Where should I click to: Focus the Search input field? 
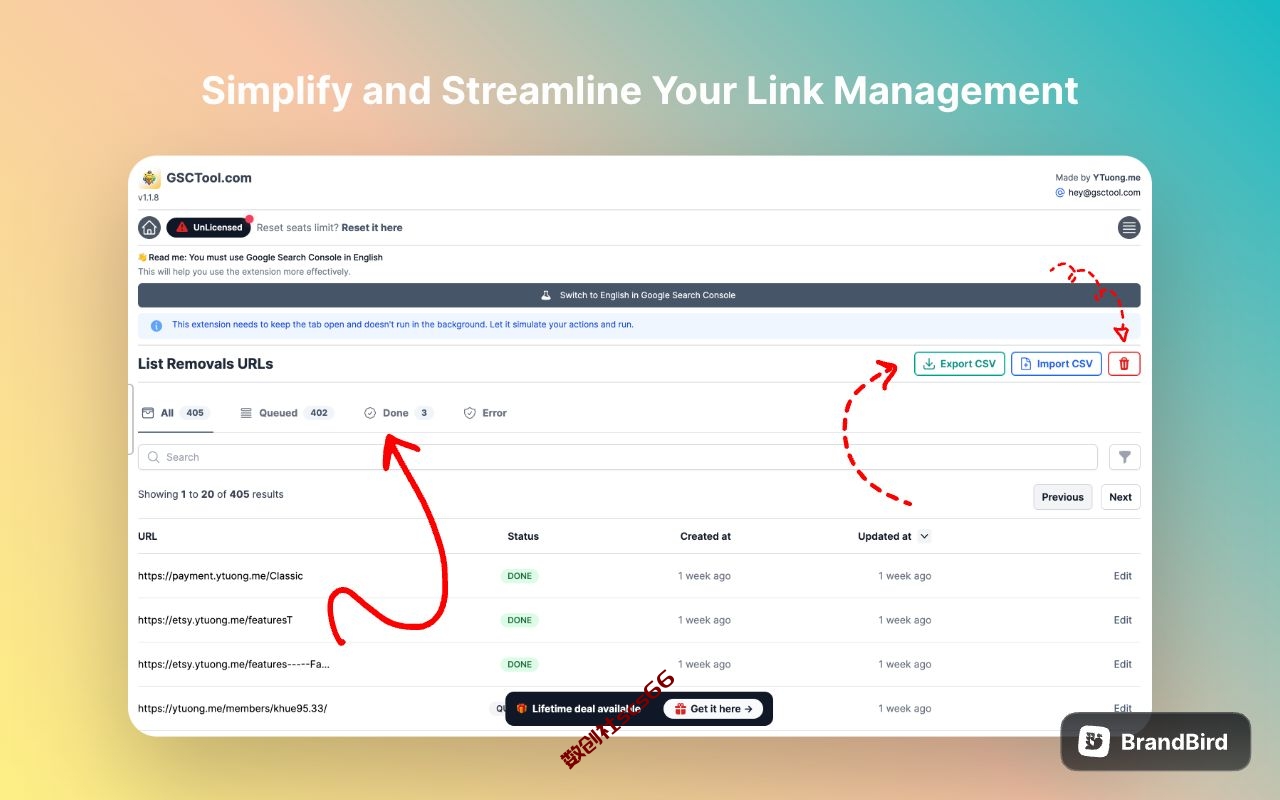click(x=618, y=457)
